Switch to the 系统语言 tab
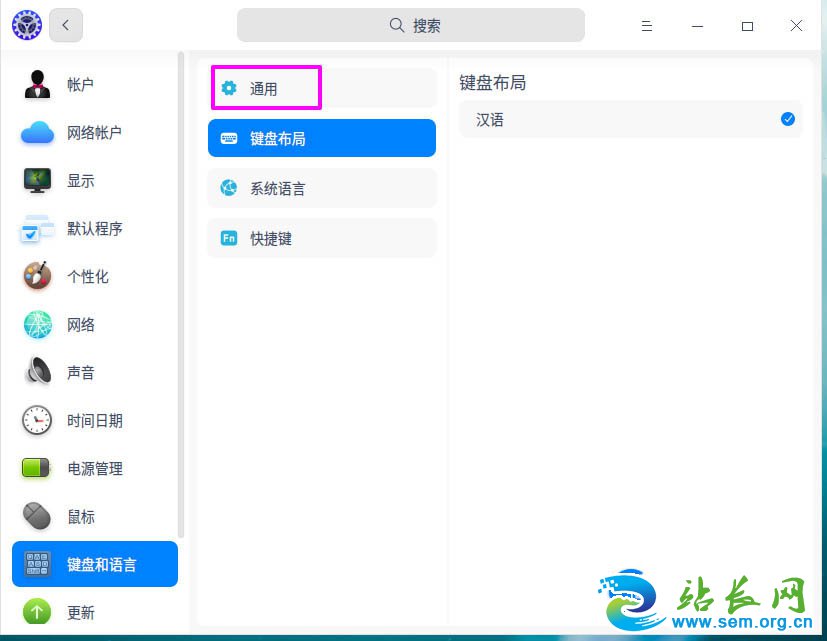 click(x=321, y=189)
